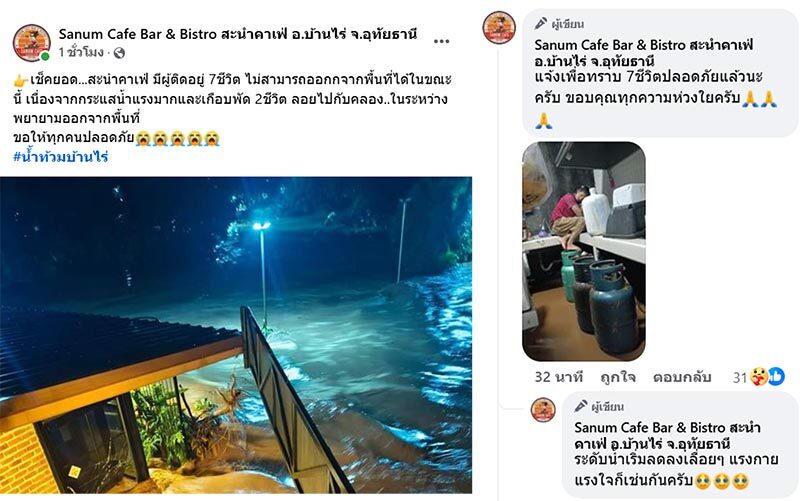The image size is (800, 501).
Task: Open page name link in reply comment
Action: (667, 435)
